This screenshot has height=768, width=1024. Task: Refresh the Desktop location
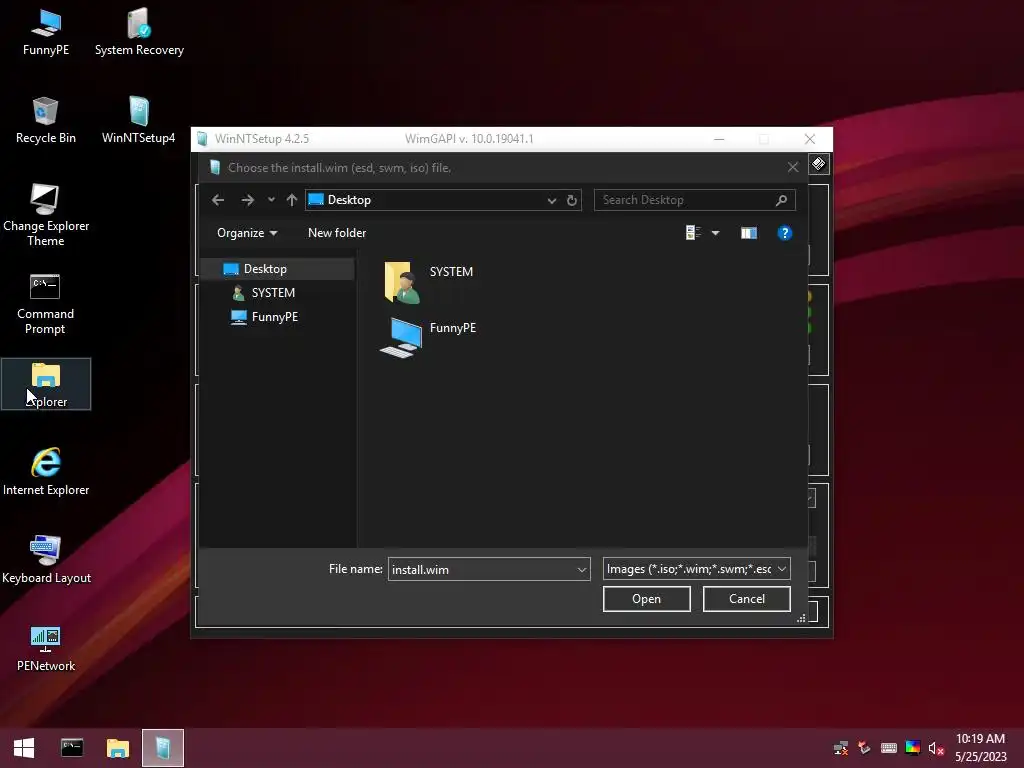572,200
